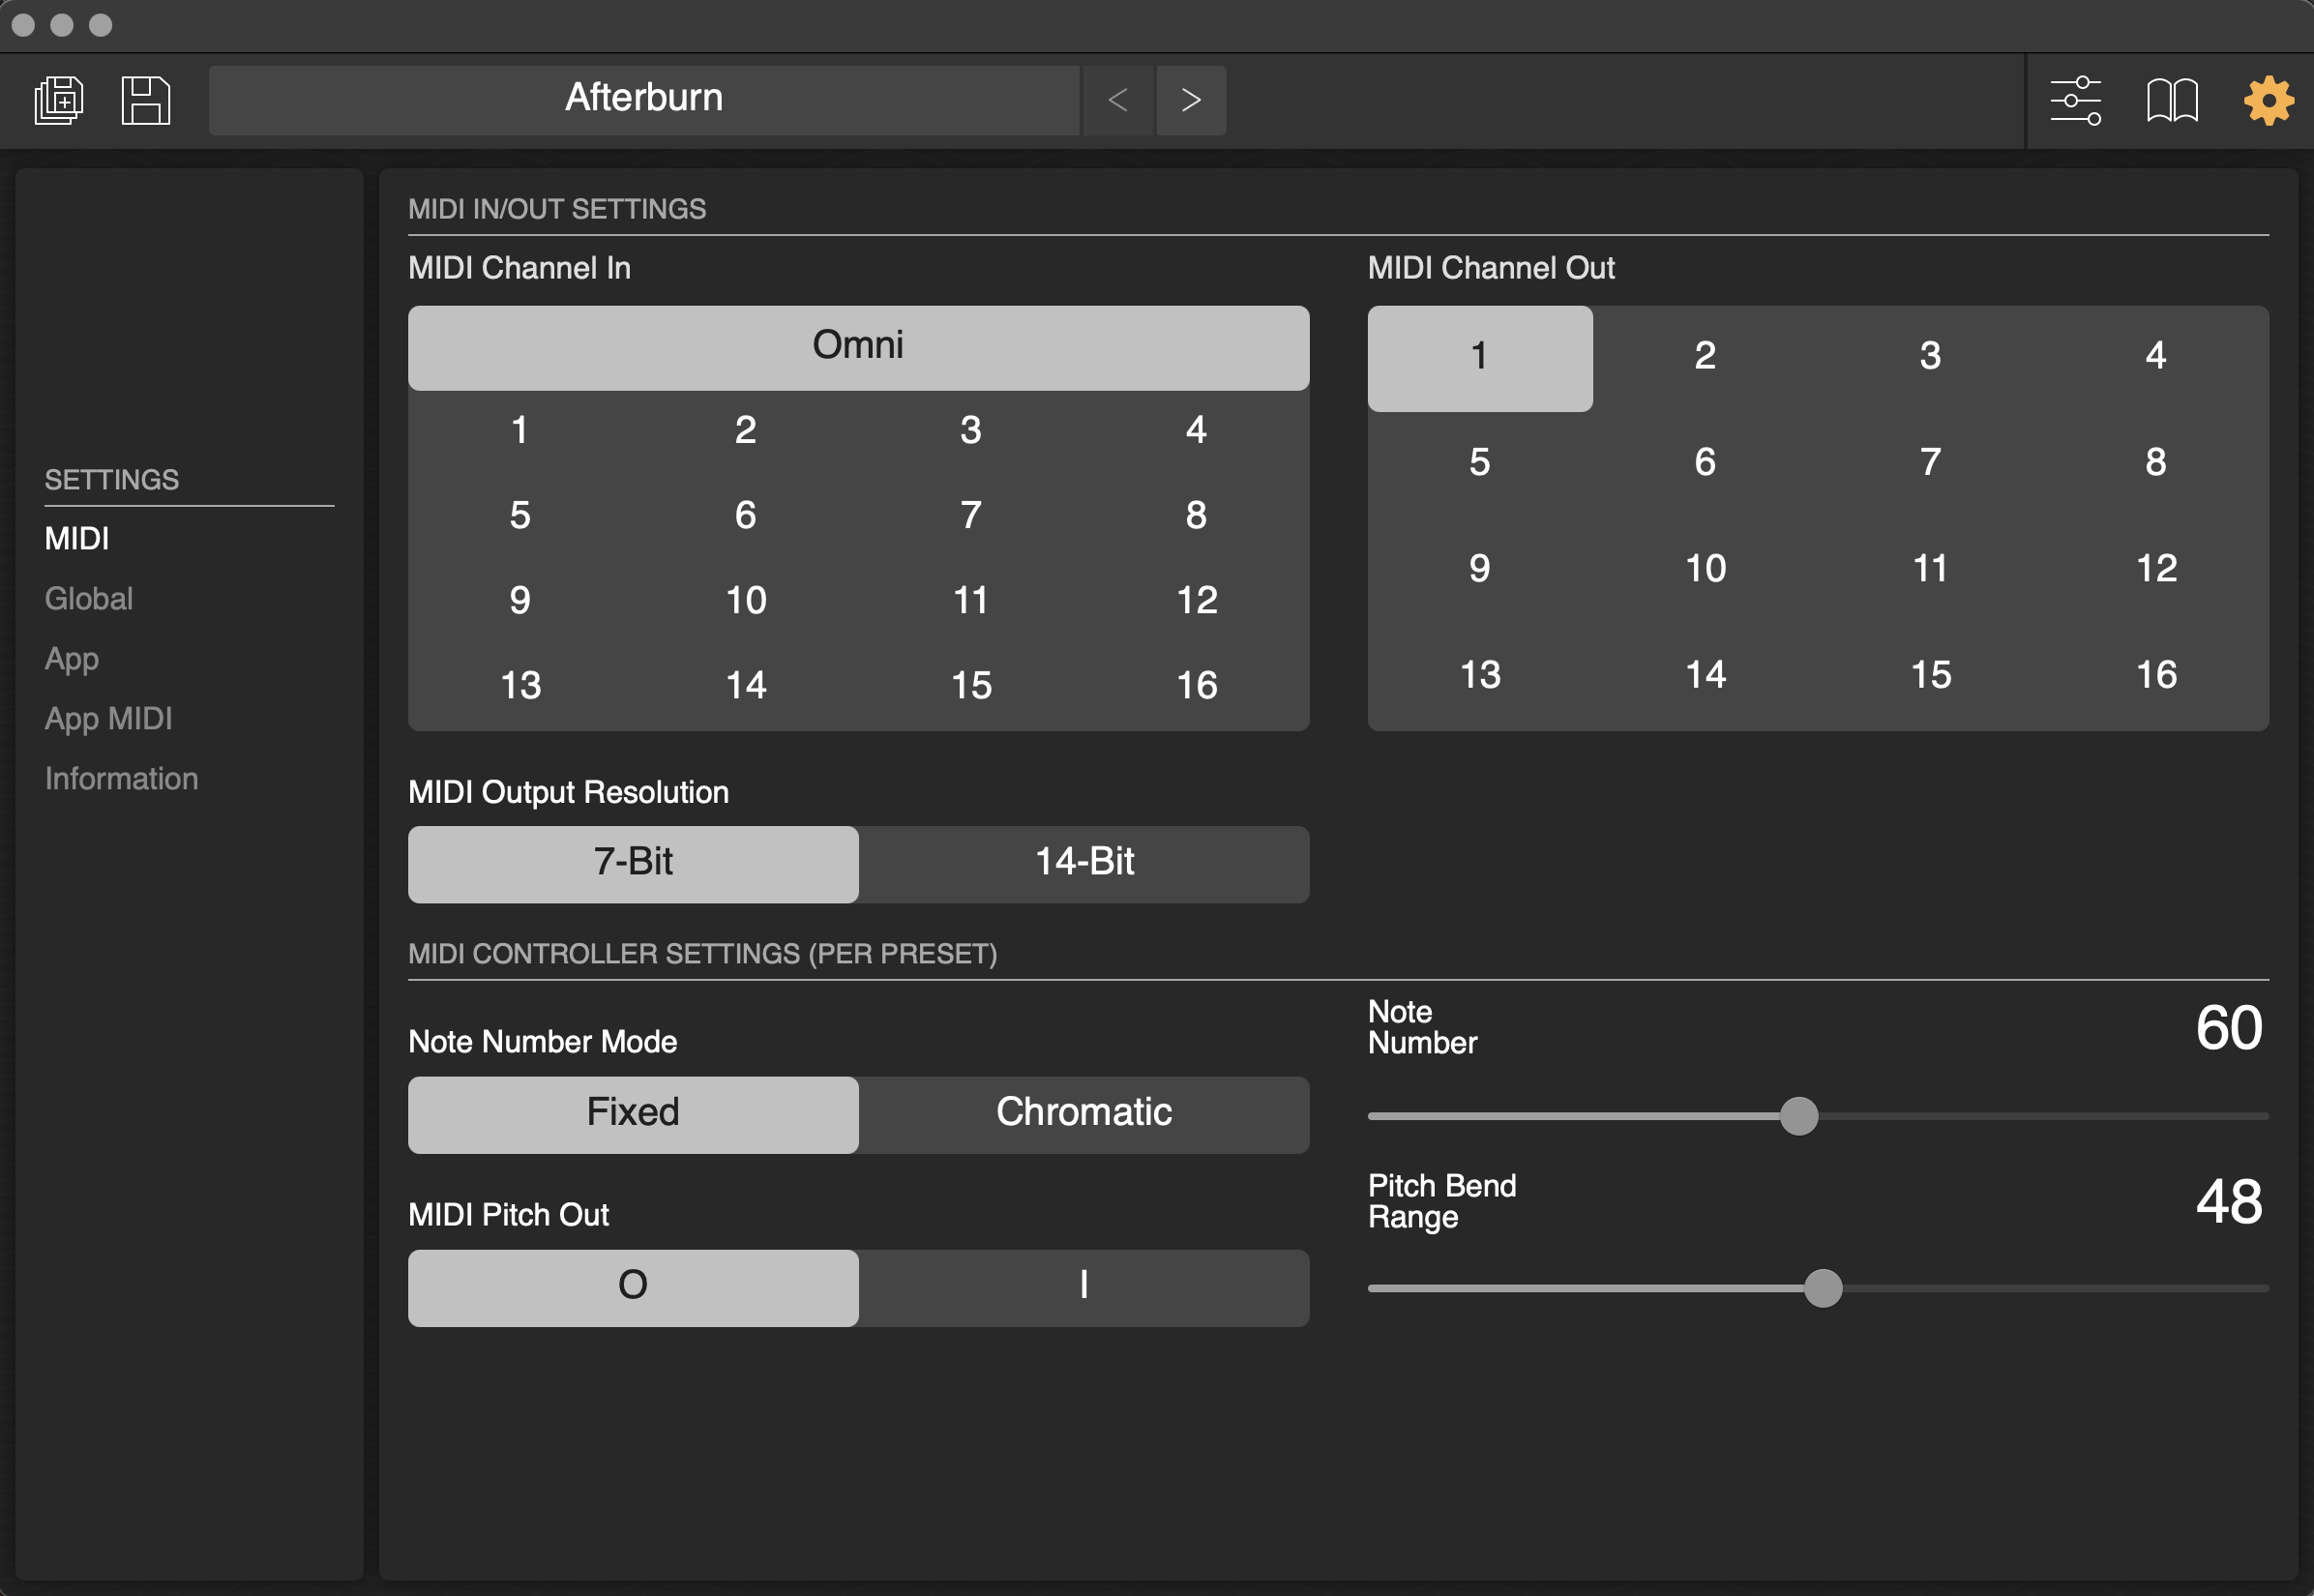Open the App MIDI settings tab
2314x1596 pixels.
point(108,718)
